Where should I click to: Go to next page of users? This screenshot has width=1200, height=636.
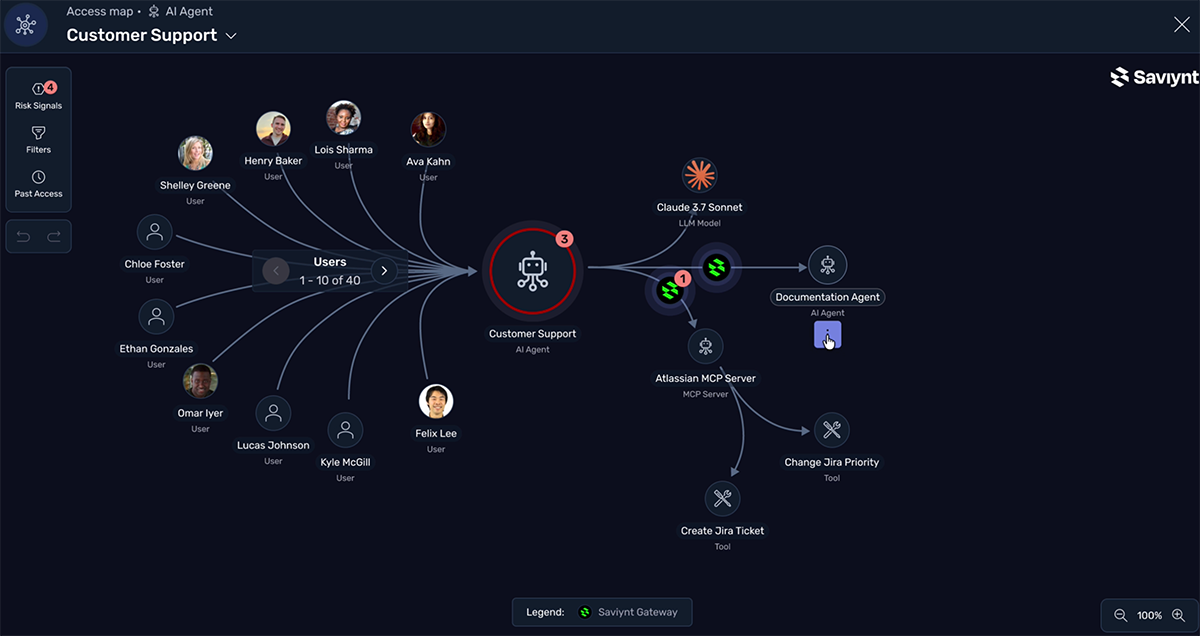coord(384,270)
